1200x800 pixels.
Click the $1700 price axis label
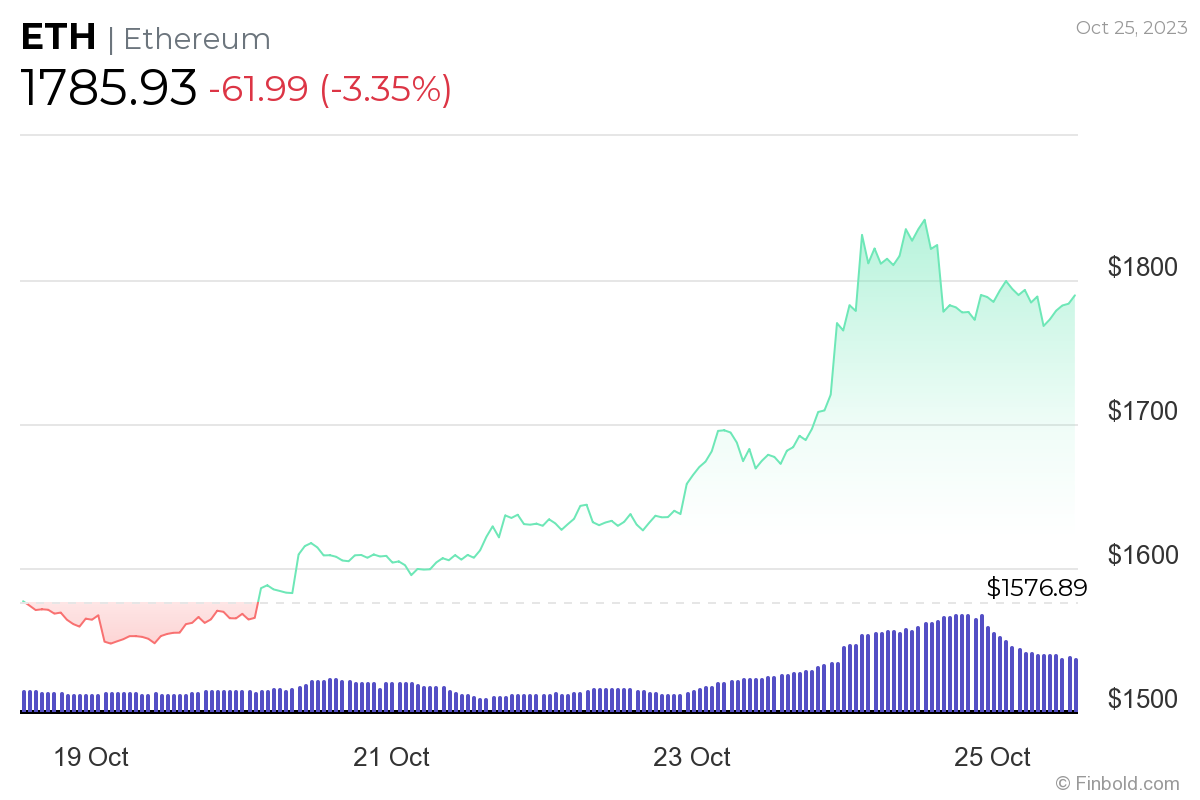click(1143, 411)
